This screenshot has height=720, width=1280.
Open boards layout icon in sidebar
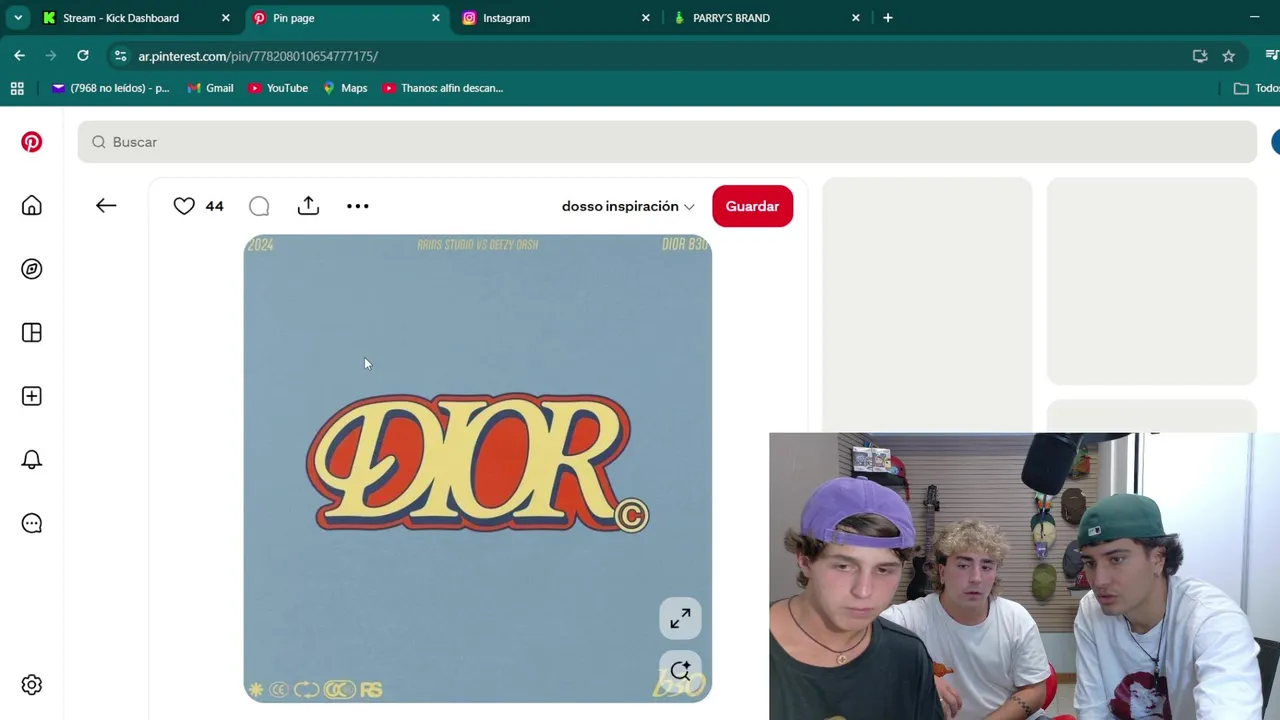pyautogui.click(x=32, y=333)
